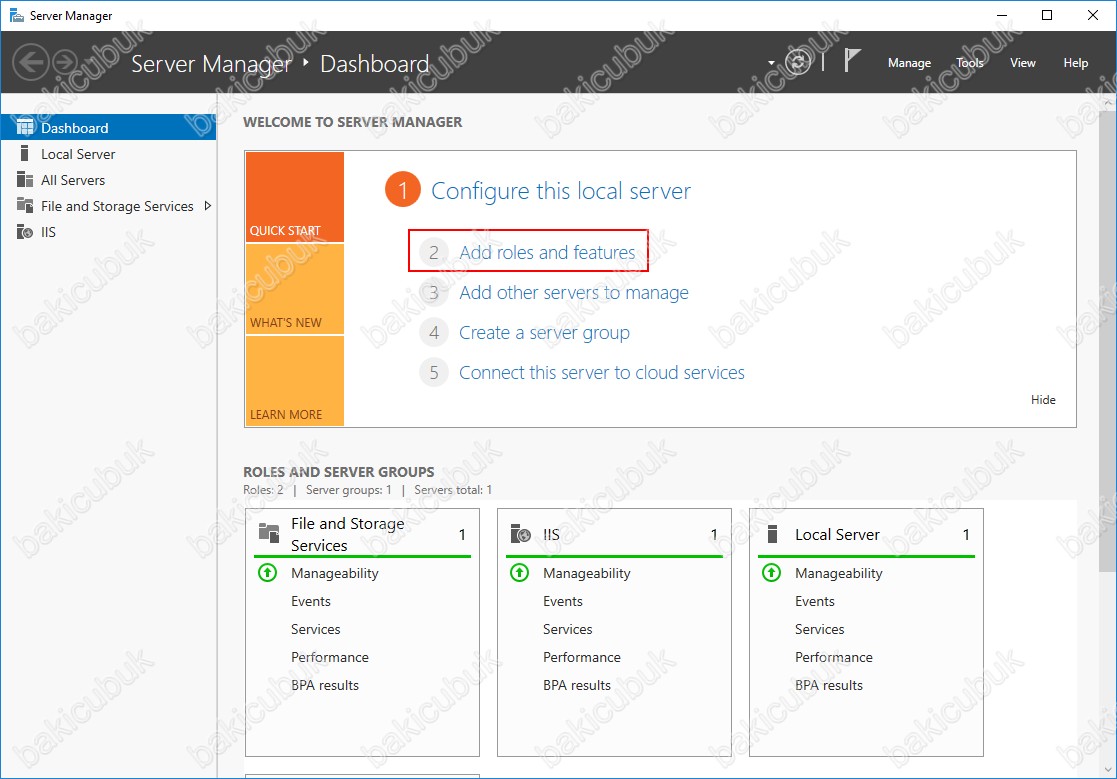1117x779 pixels.
Task: Open BPA results in Local Server tile
Action: click(x=829, y=685)
